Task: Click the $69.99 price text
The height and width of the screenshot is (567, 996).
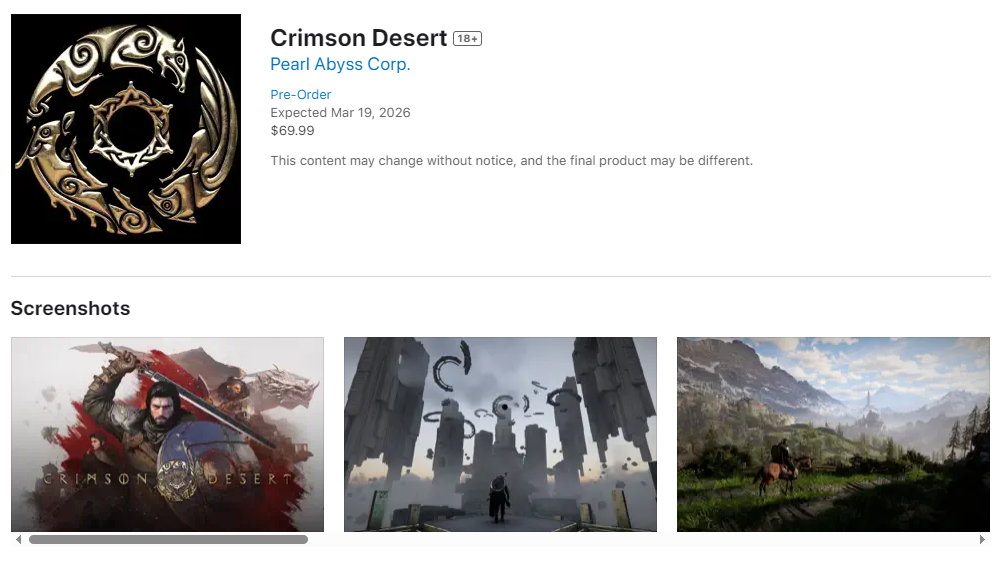Action: (x=292, y=131)
